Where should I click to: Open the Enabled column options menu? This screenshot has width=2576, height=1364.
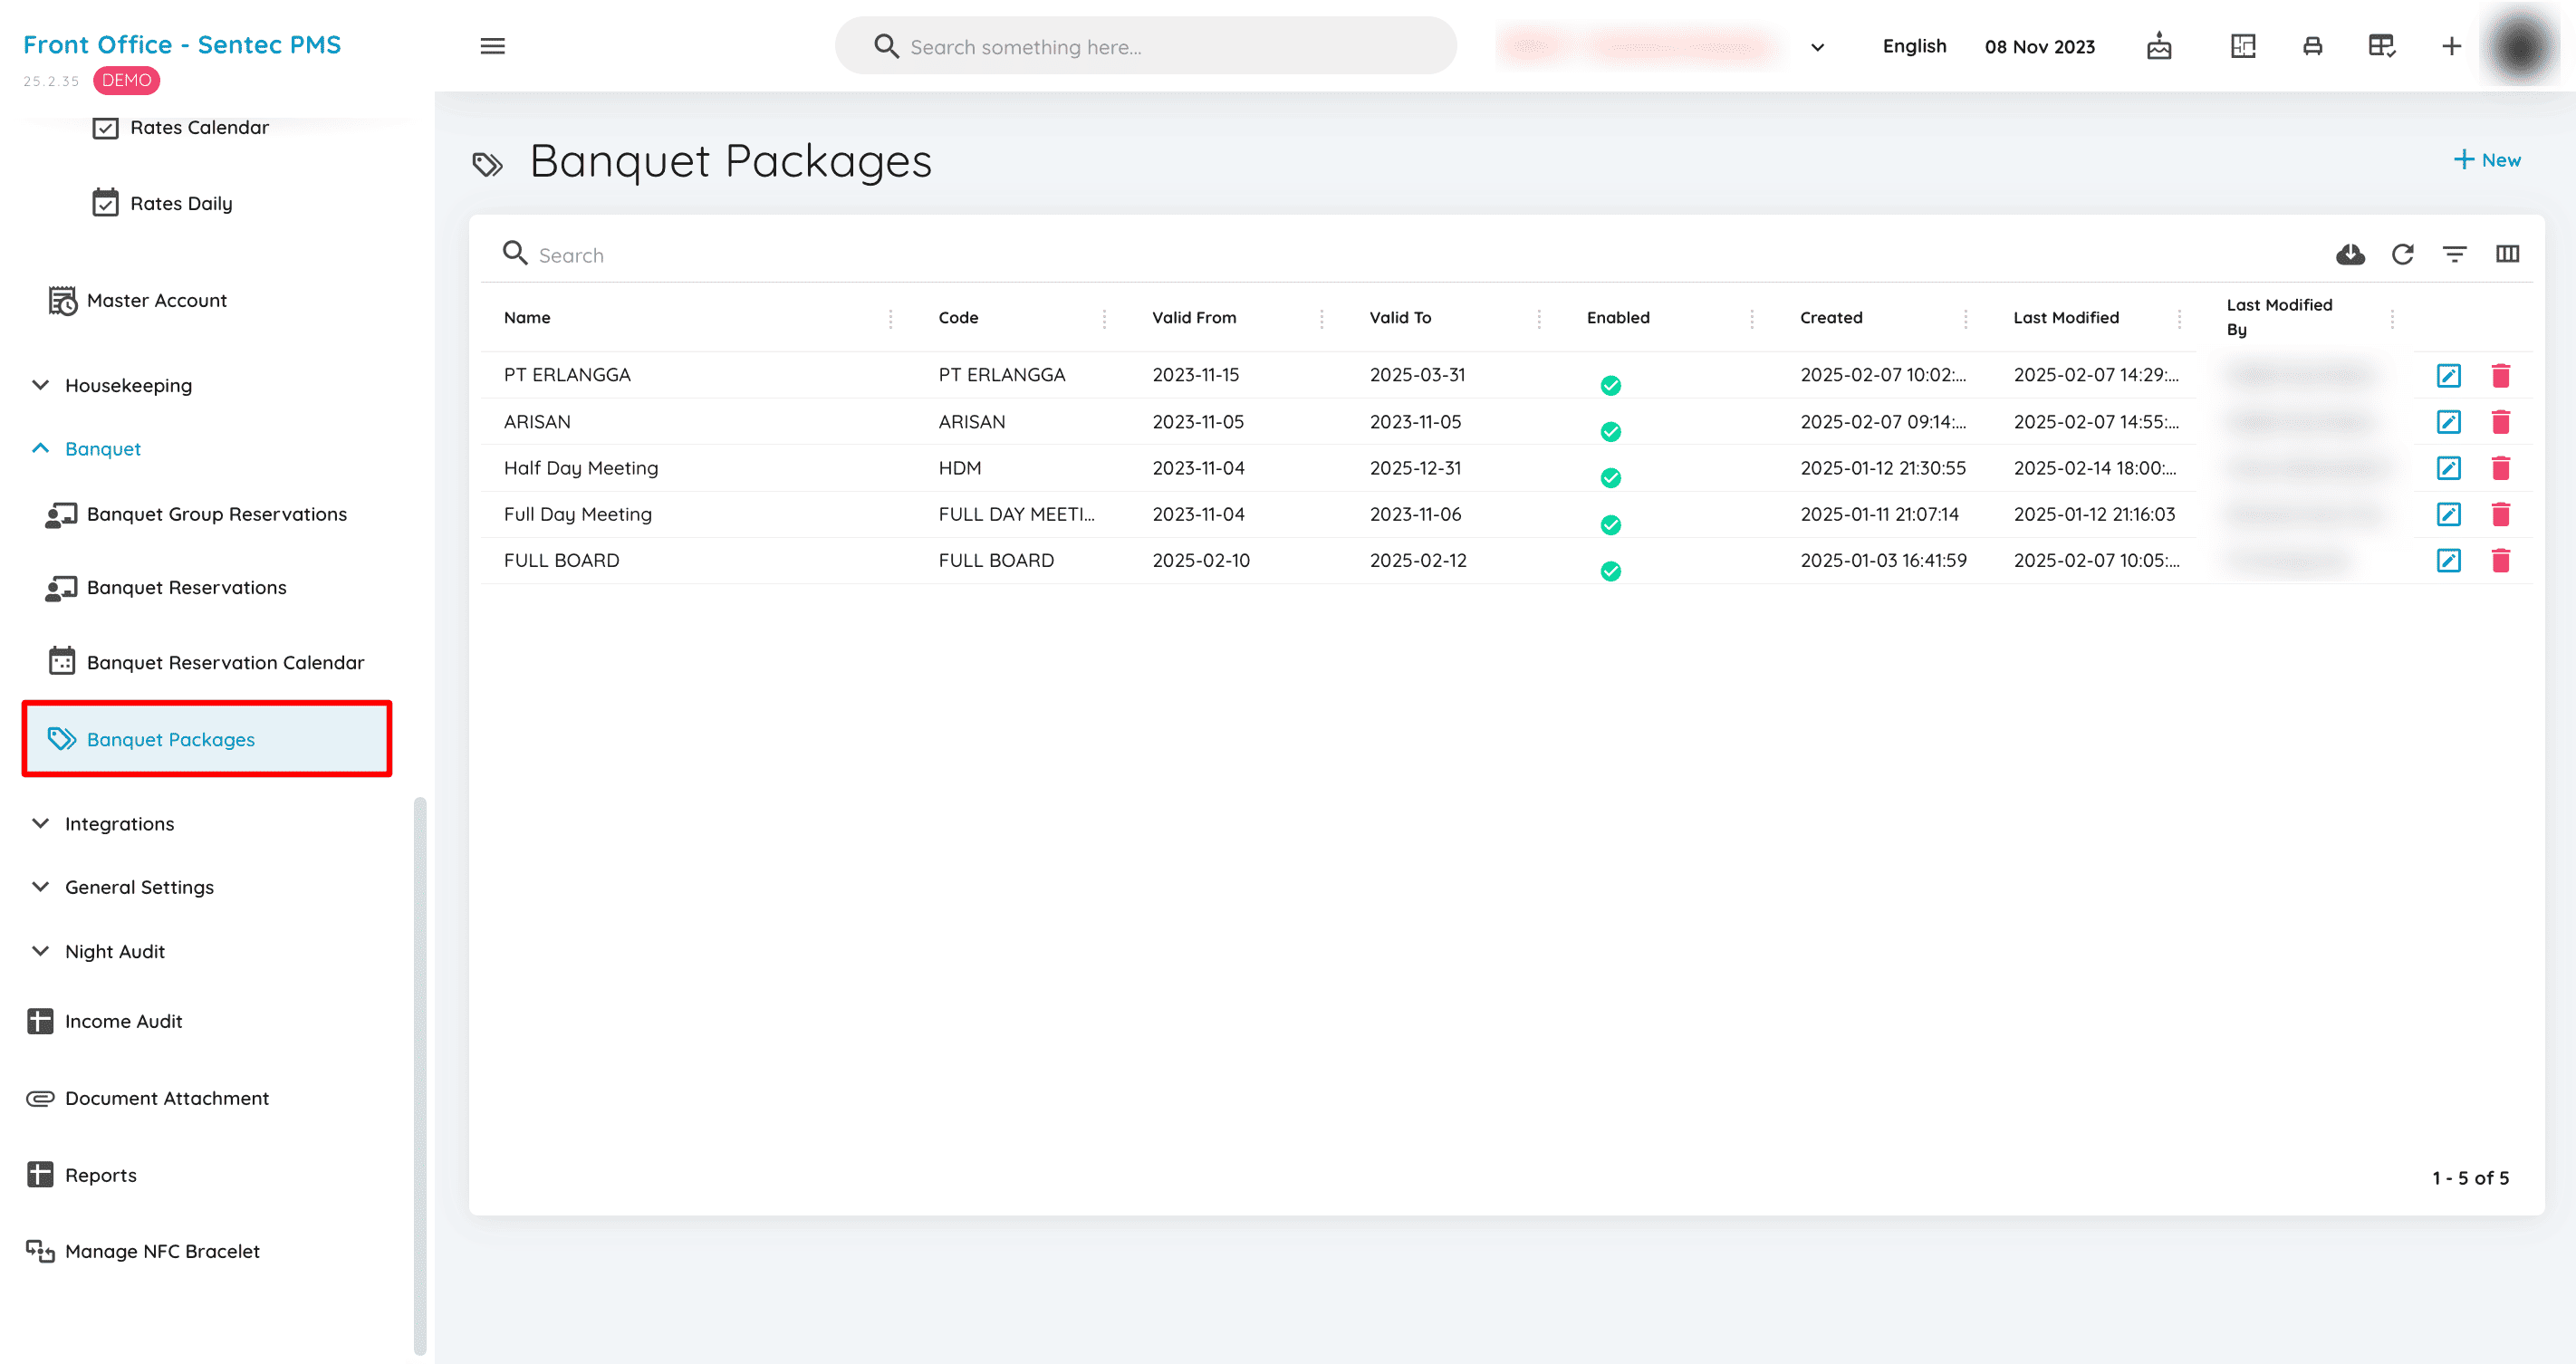point(1751,318)
